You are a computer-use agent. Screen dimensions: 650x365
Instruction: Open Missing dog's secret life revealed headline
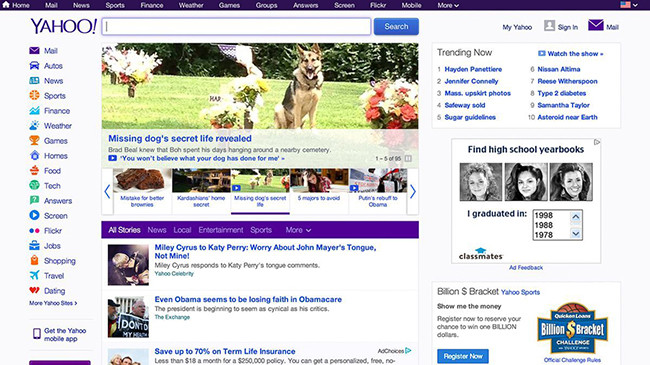pos(180,139)
